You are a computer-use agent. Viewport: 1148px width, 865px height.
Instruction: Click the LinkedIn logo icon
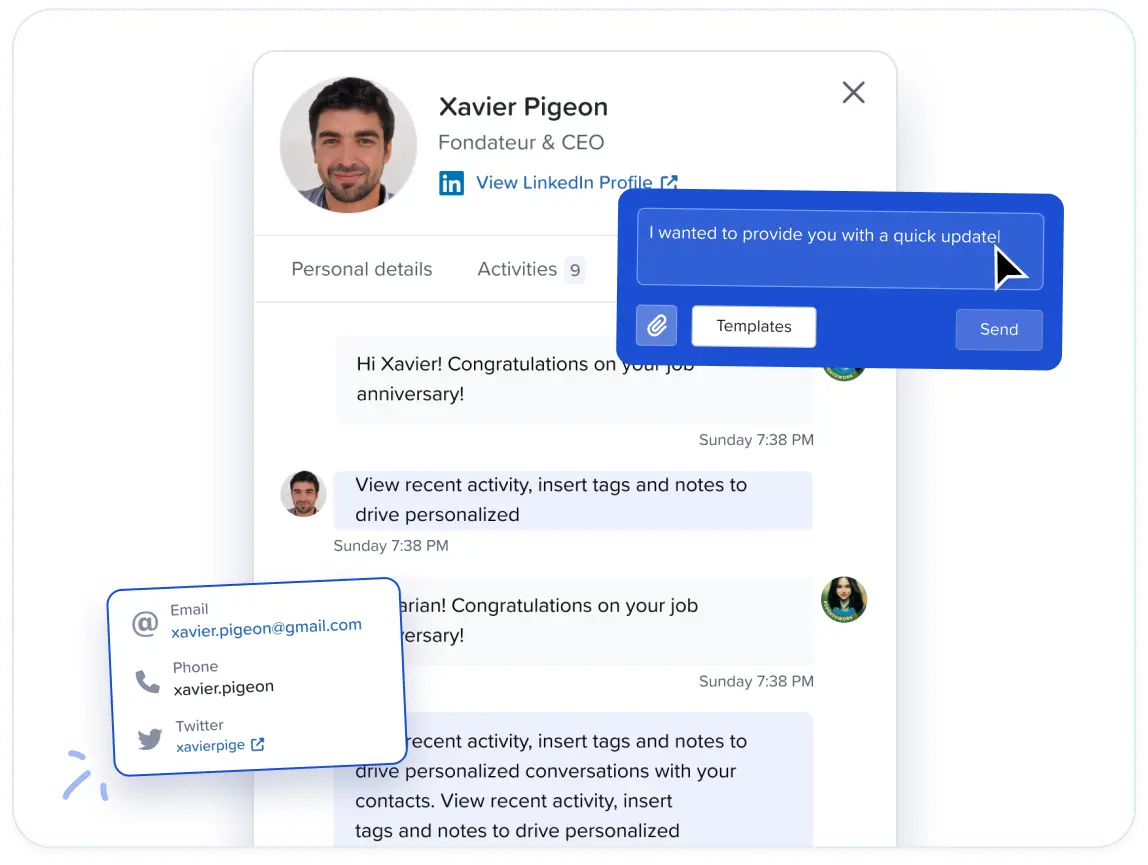451,182
